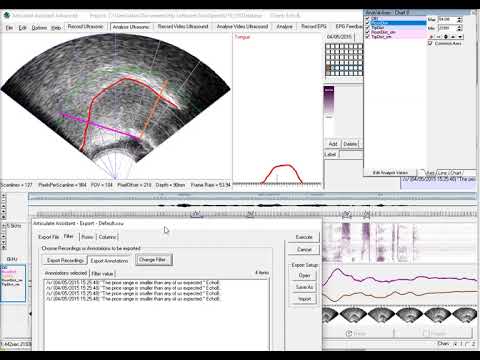The image size is (480, 360).
Task: Click the Tongue contour plot panel
Action: click(277, 108)
